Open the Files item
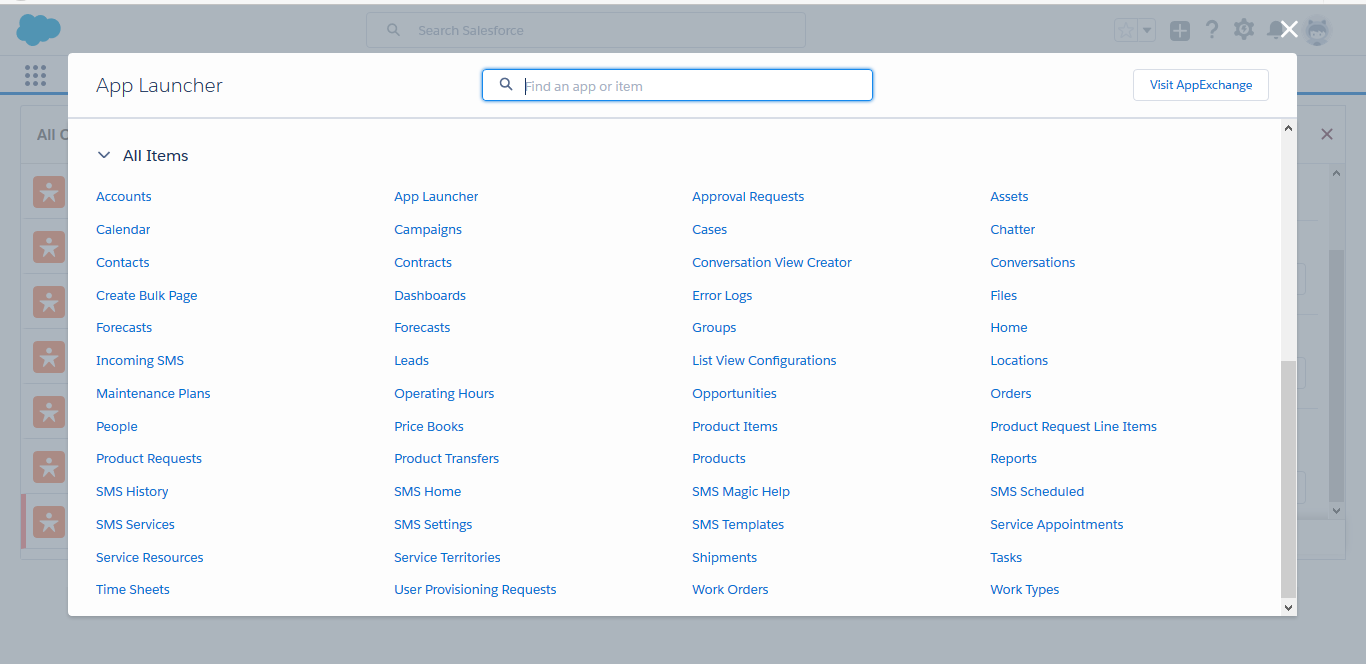Screen dimensions: 1366x664 coord(1003,296)
